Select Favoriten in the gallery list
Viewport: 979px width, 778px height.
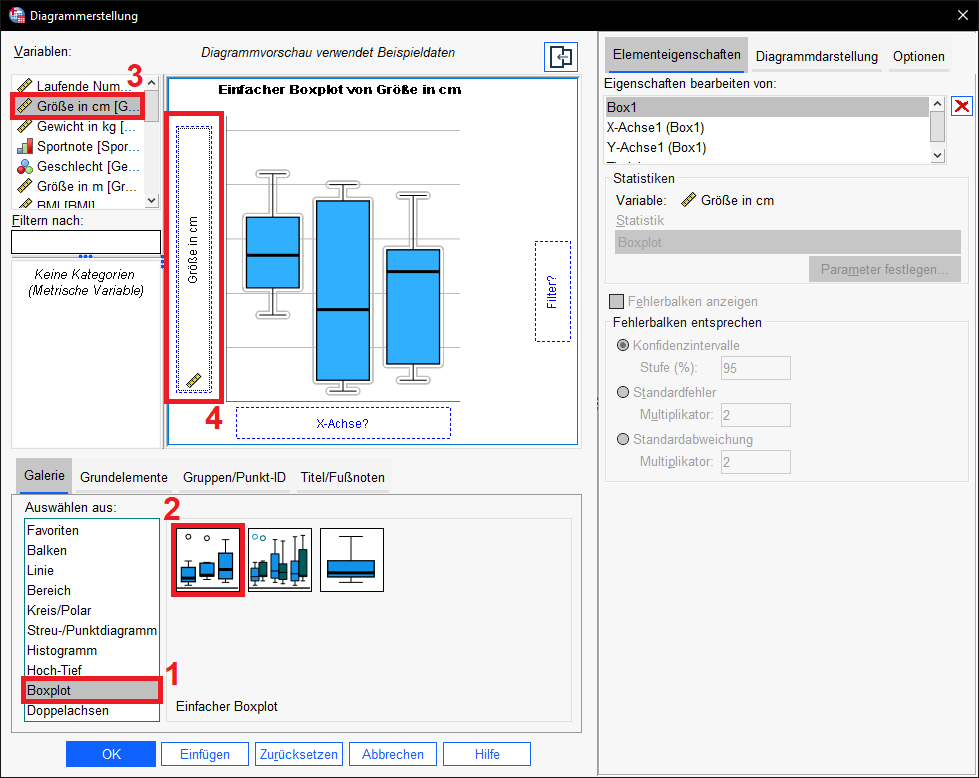point(92,530)
